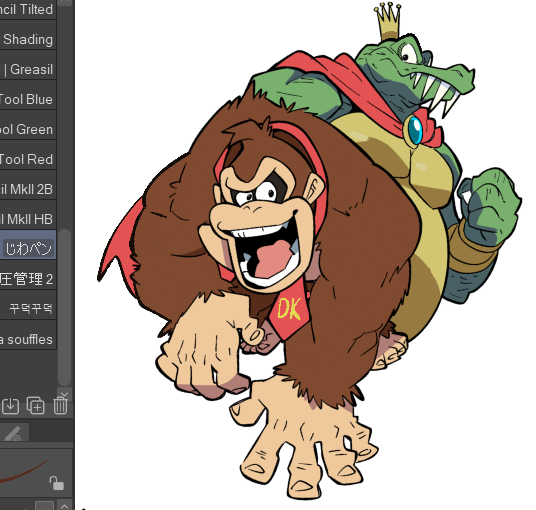Select the '圧管理 2' brush
This screenshot has height=510, width=536.
[28, 275]
